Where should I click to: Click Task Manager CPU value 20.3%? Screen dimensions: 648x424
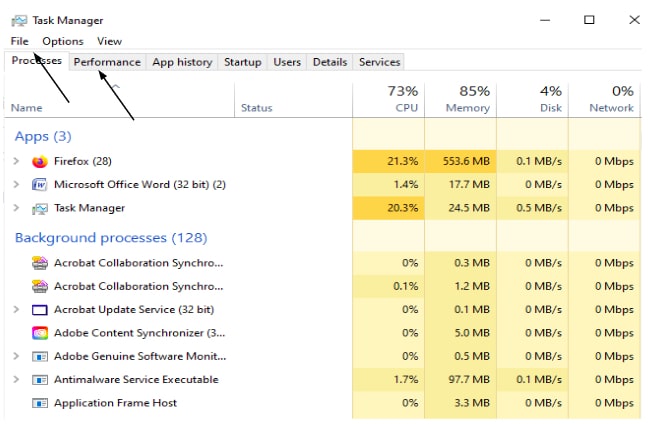tap(403, 208)
